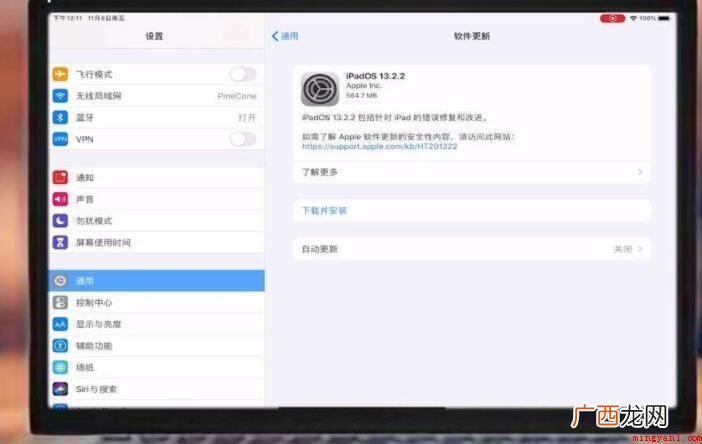Tap the Airplane Mode (飞行模式) icon
Screen dimensions: 702x444
[x=60, y=74]
